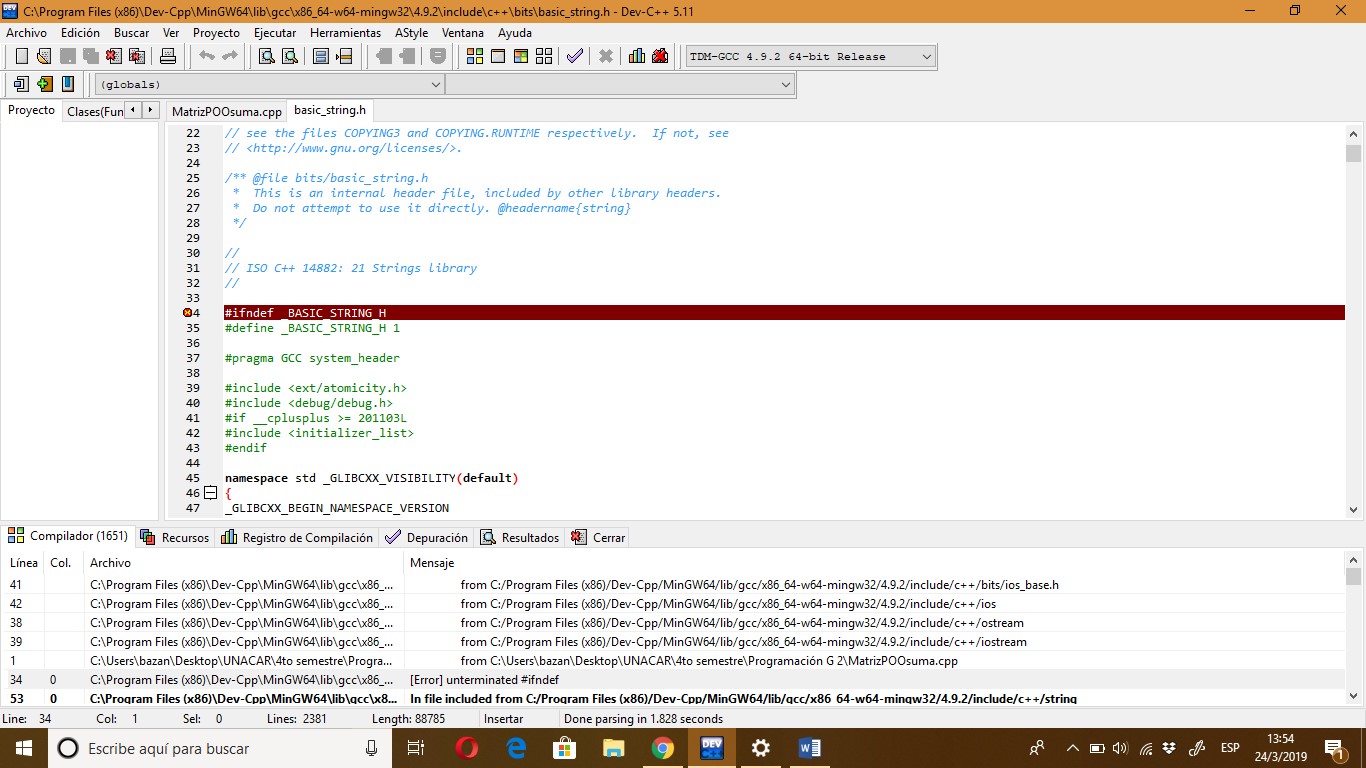Create a new source file
The width and height of the screenshot is (1366, 768).
(x=21, y=56)
